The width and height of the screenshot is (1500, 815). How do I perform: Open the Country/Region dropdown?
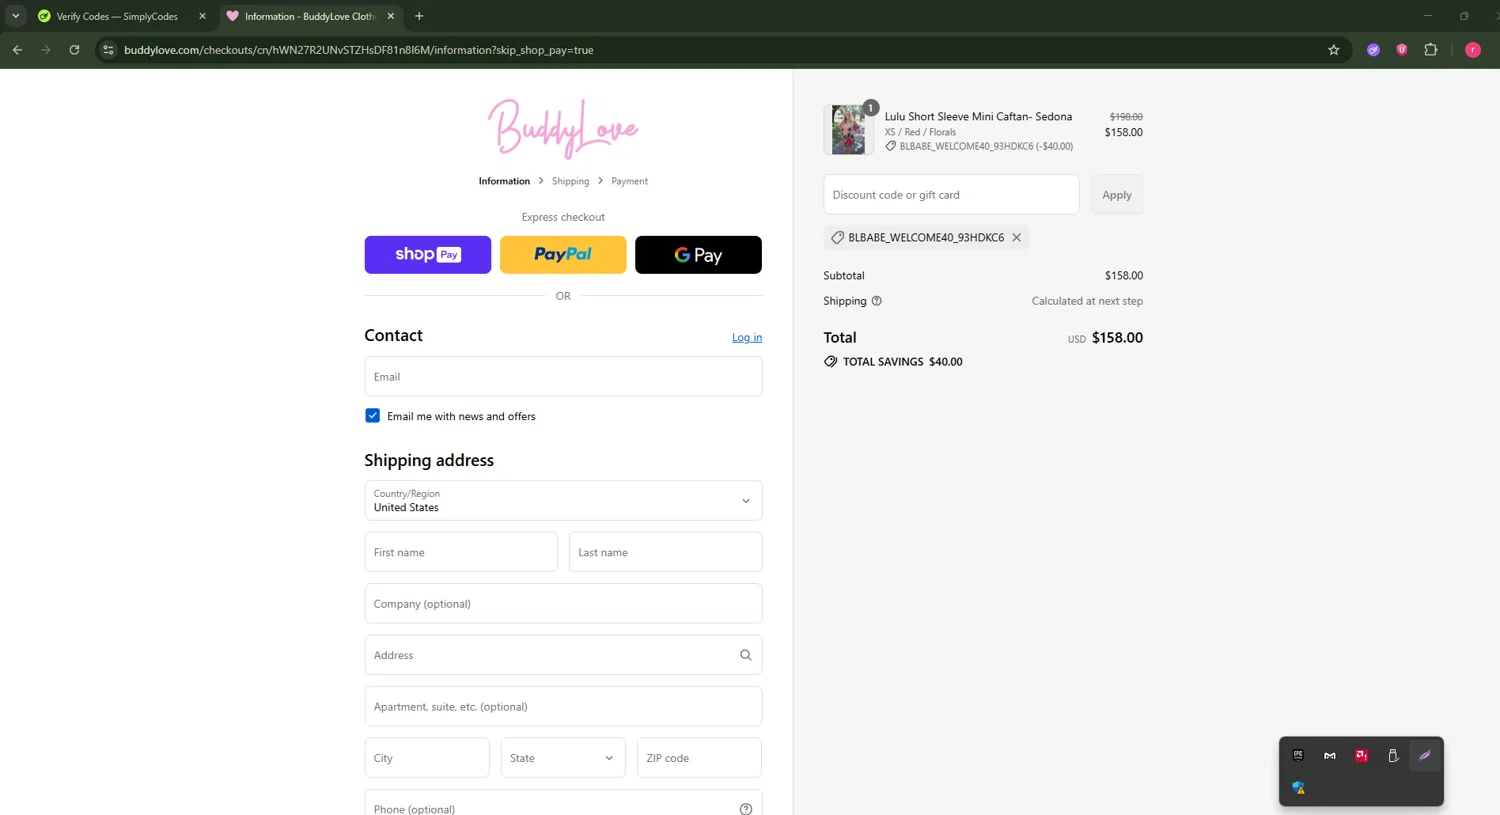click(563, 501)
